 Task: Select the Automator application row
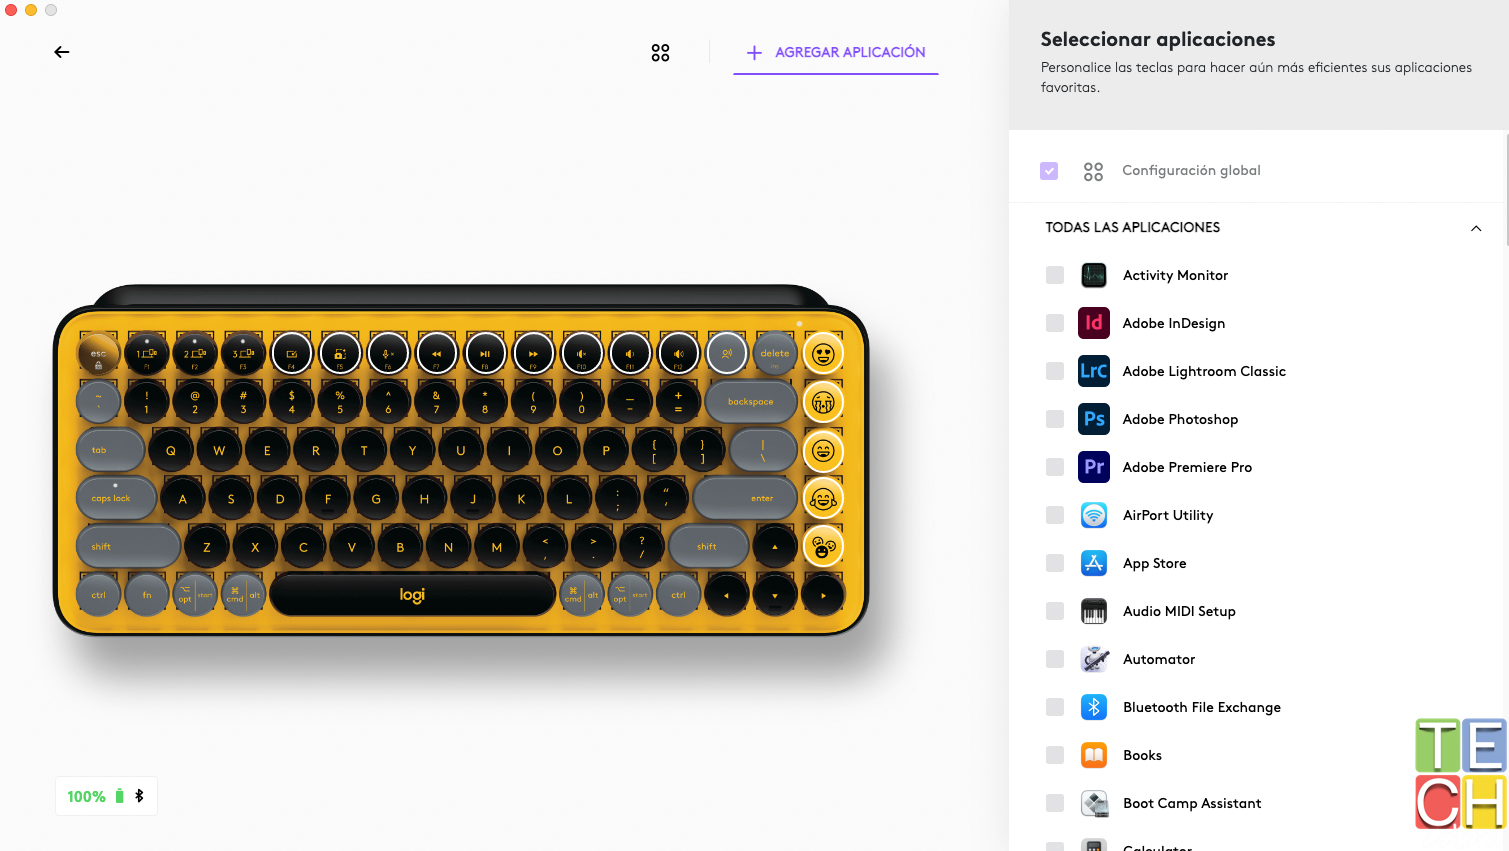pos(1260,659)
